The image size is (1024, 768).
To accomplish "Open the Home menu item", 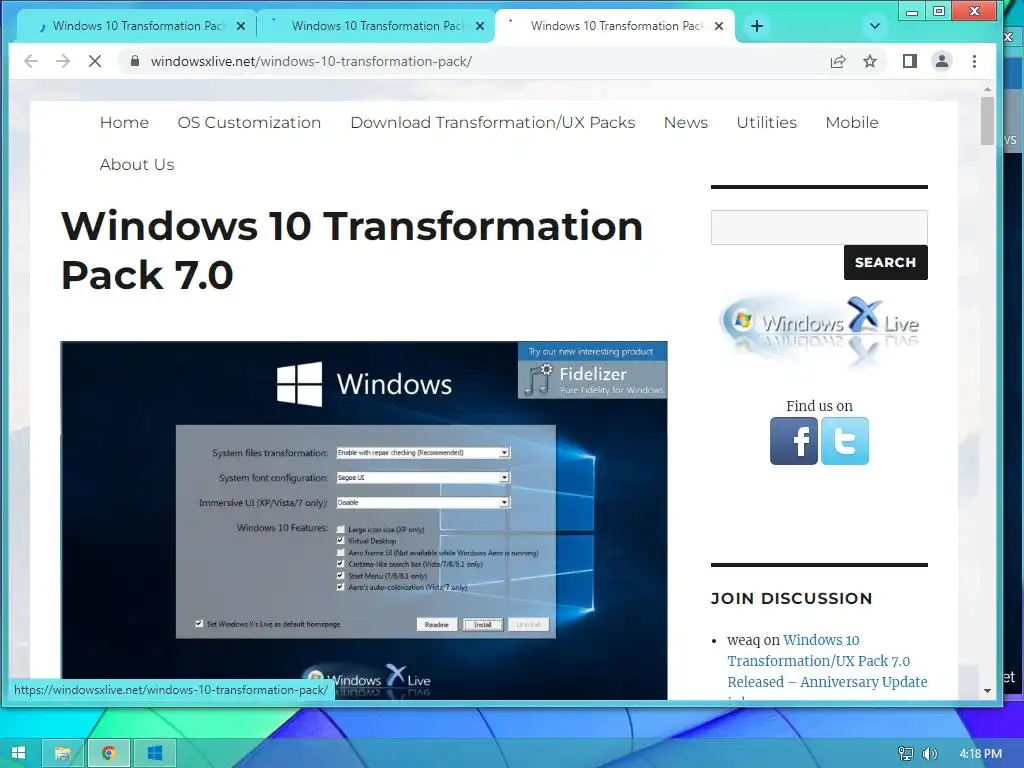I will 124,123.
